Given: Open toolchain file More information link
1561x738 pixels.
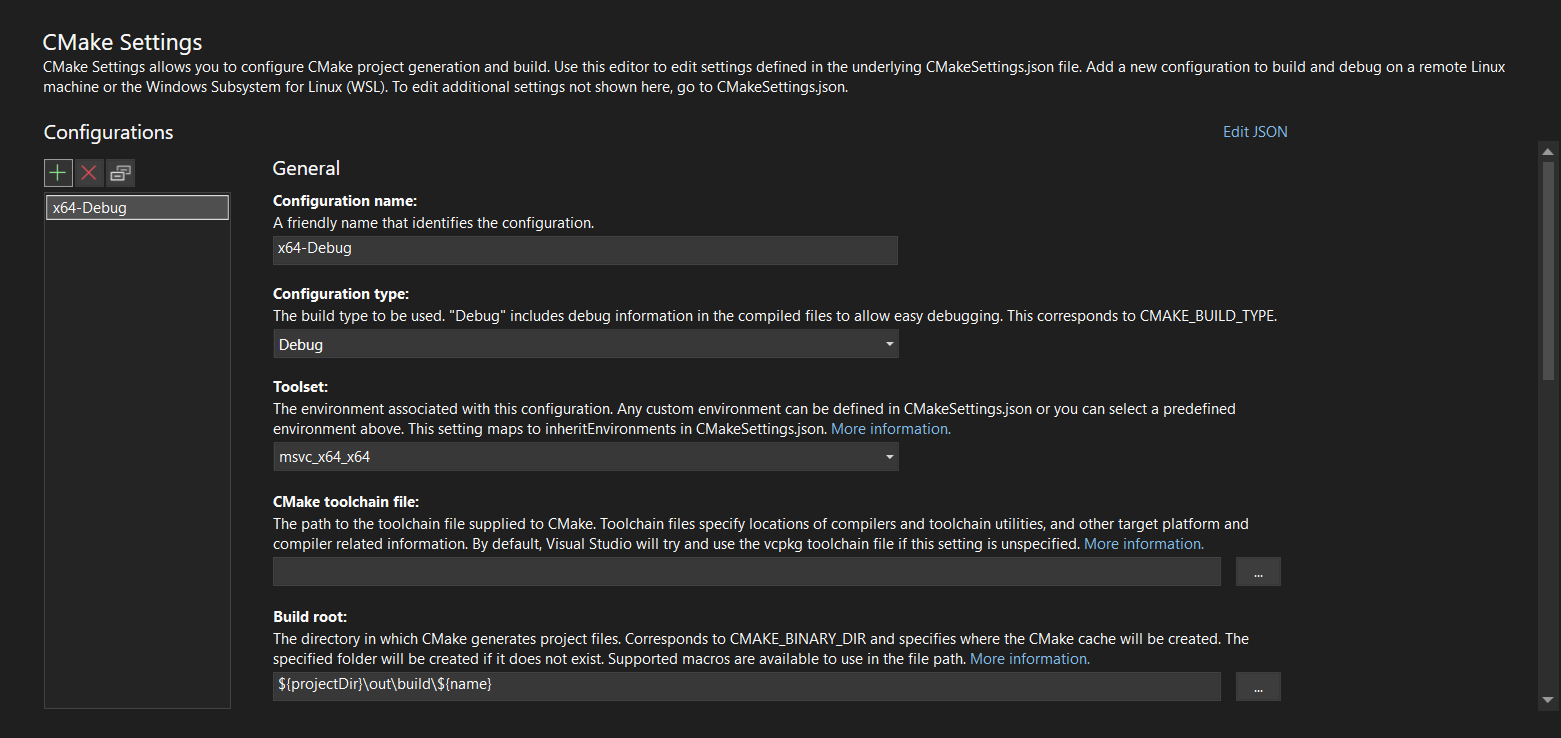Looking at the screenshot, I should coord(1144,544).
